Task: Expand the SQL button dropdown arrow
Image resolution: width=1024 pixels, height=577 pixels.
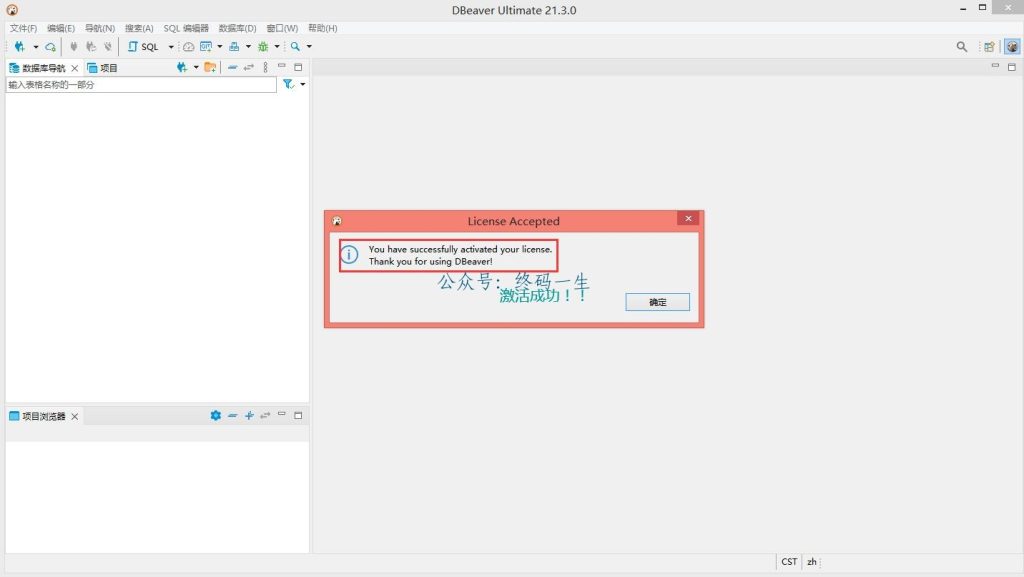Action: [x=171, y=47]
